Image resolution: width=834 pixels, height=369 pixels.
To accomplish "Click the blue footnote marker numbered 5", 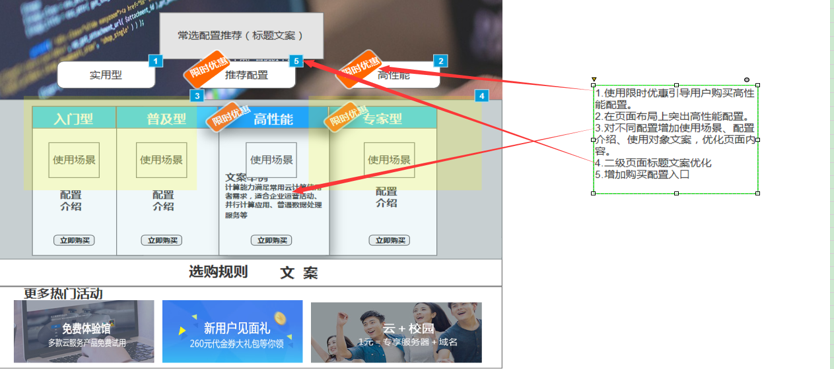I will pyautogui.click(x=296, y=61).
